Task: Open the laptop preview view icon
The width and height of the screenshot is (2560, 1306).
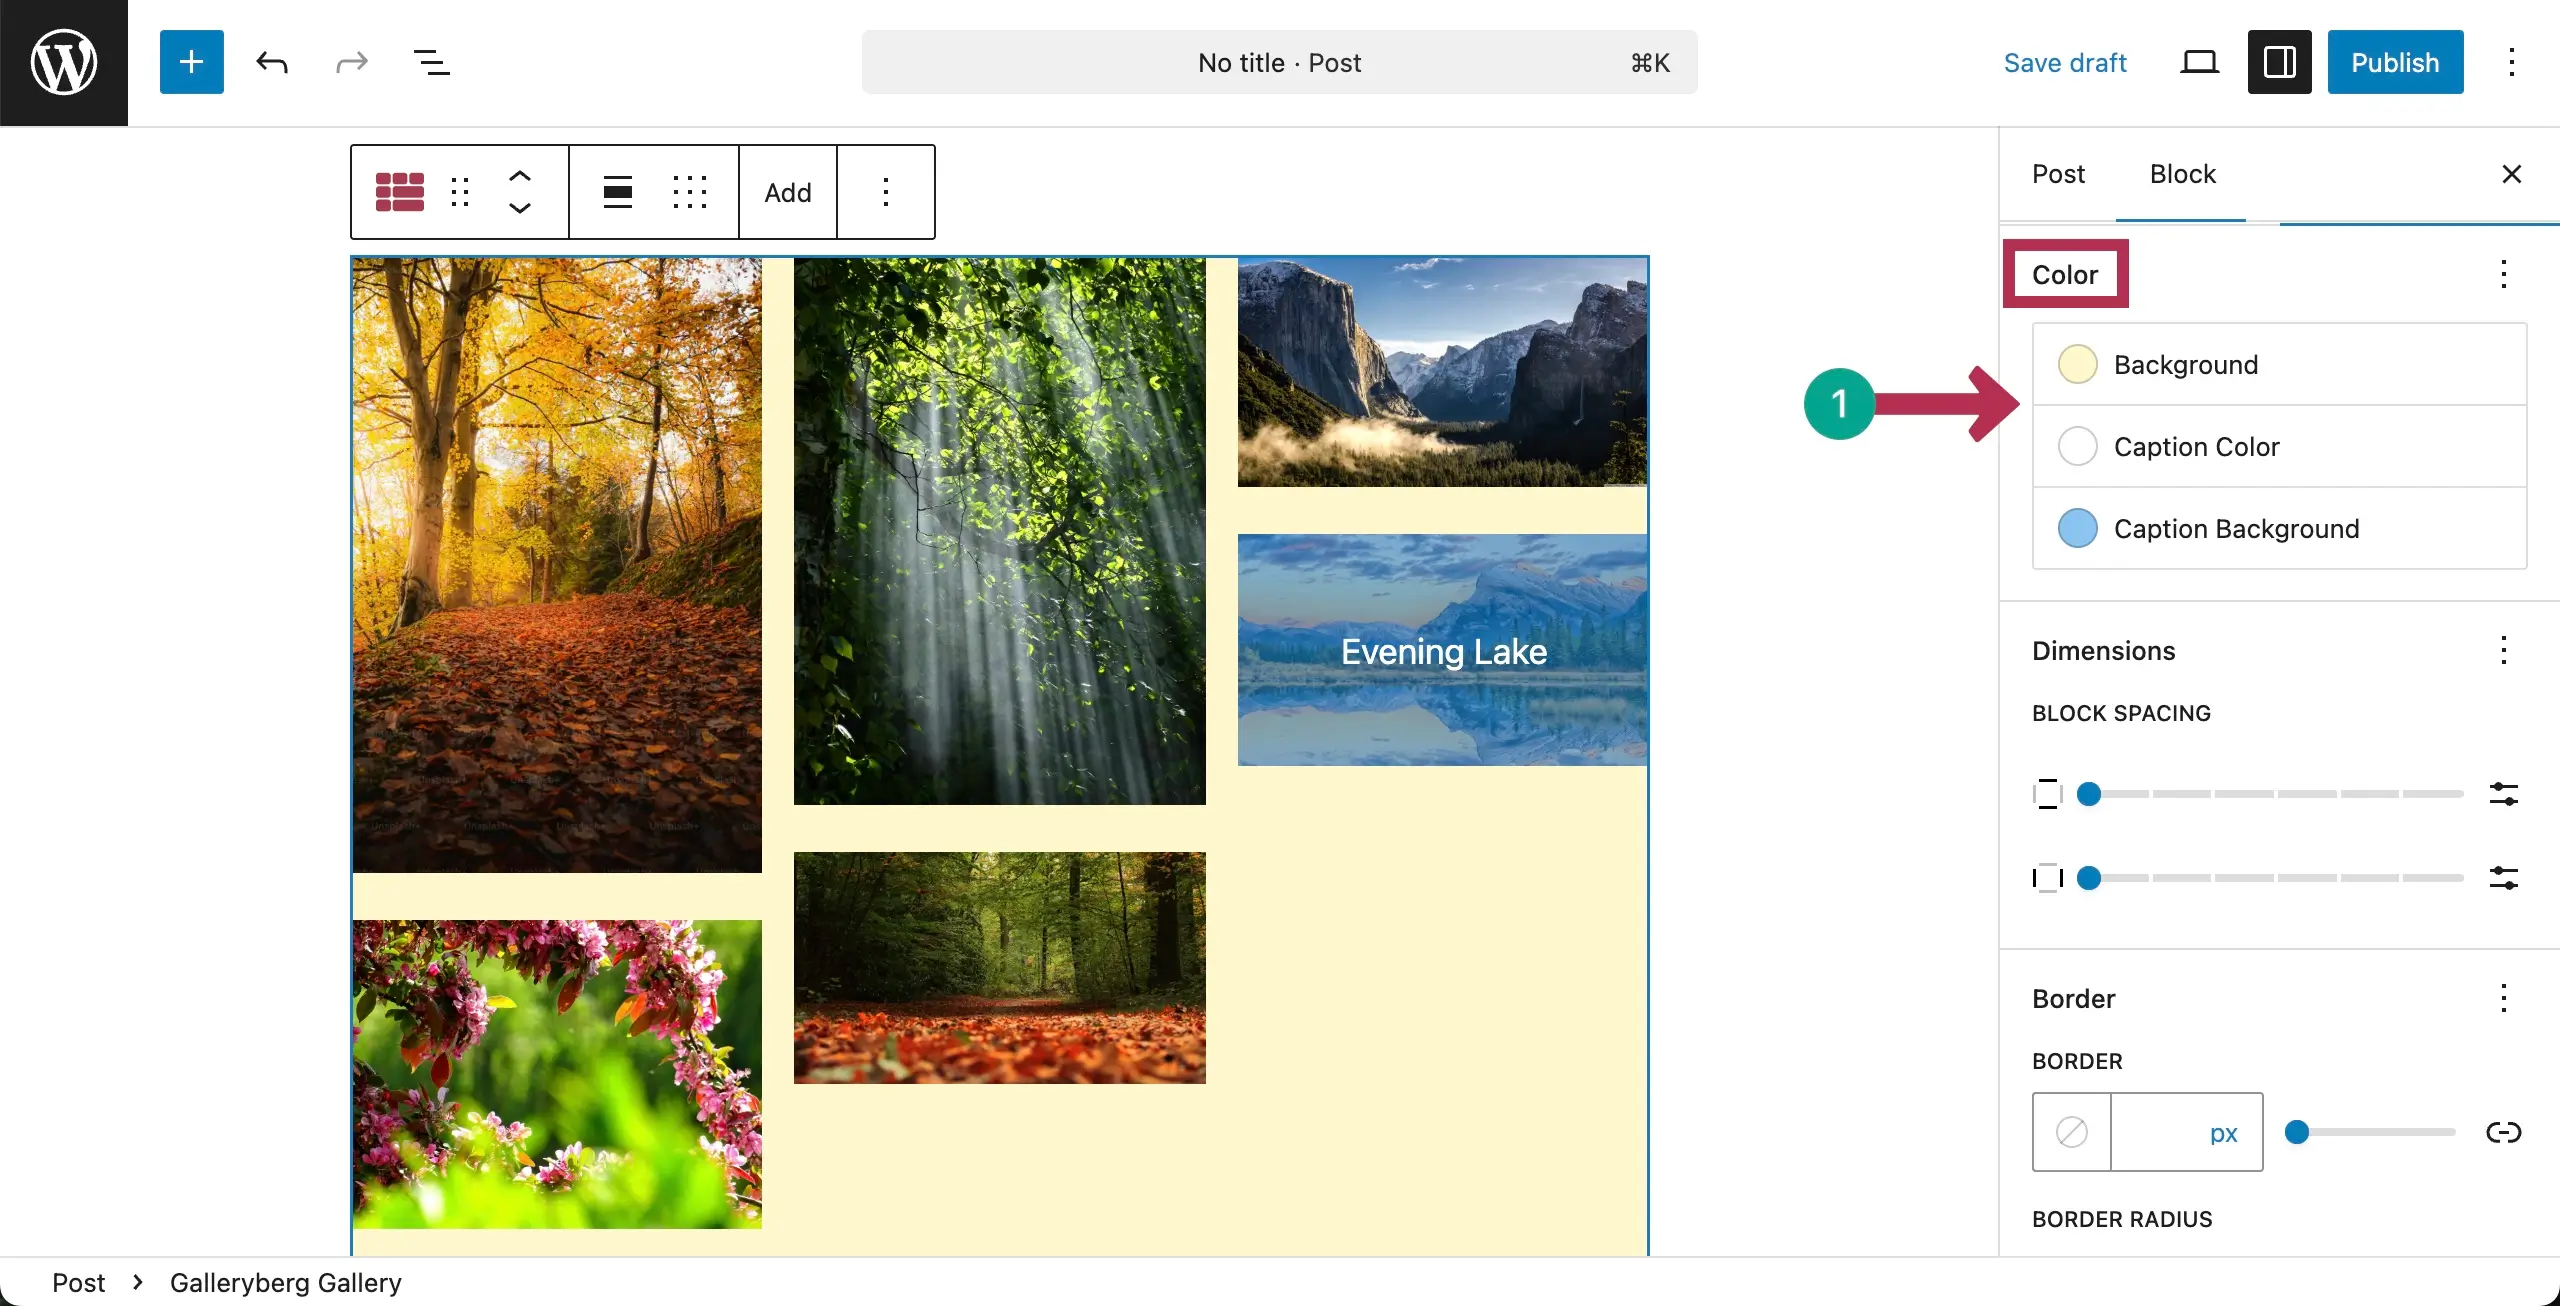Action: [x=2199, y=62]
